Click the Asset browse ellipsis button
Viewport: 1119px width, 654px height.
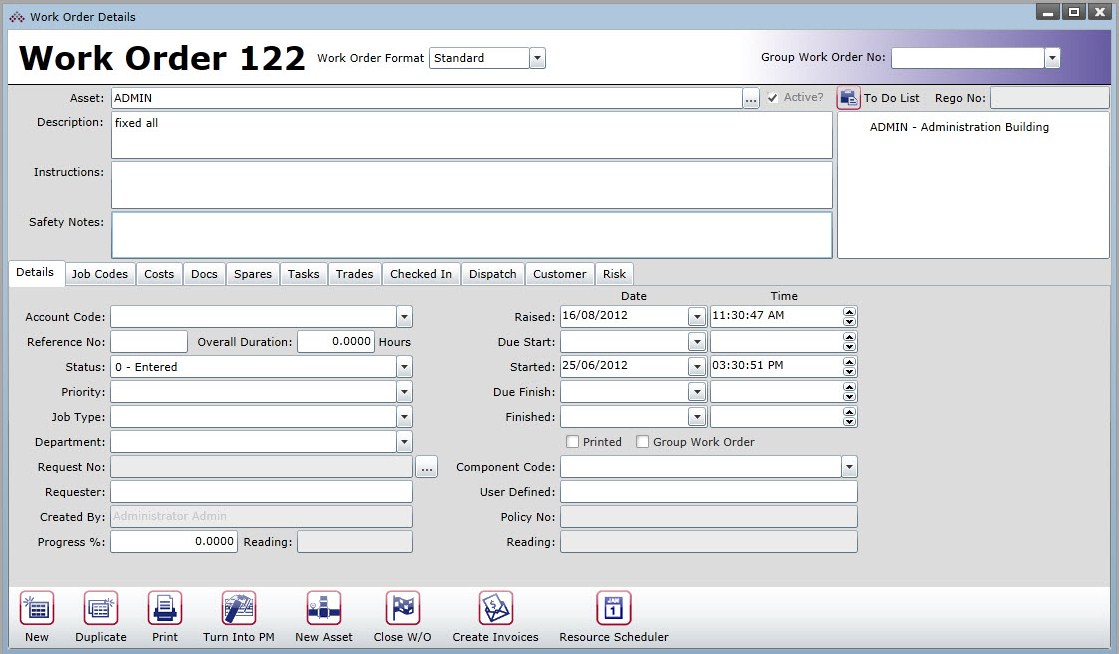tap(751, 98)
